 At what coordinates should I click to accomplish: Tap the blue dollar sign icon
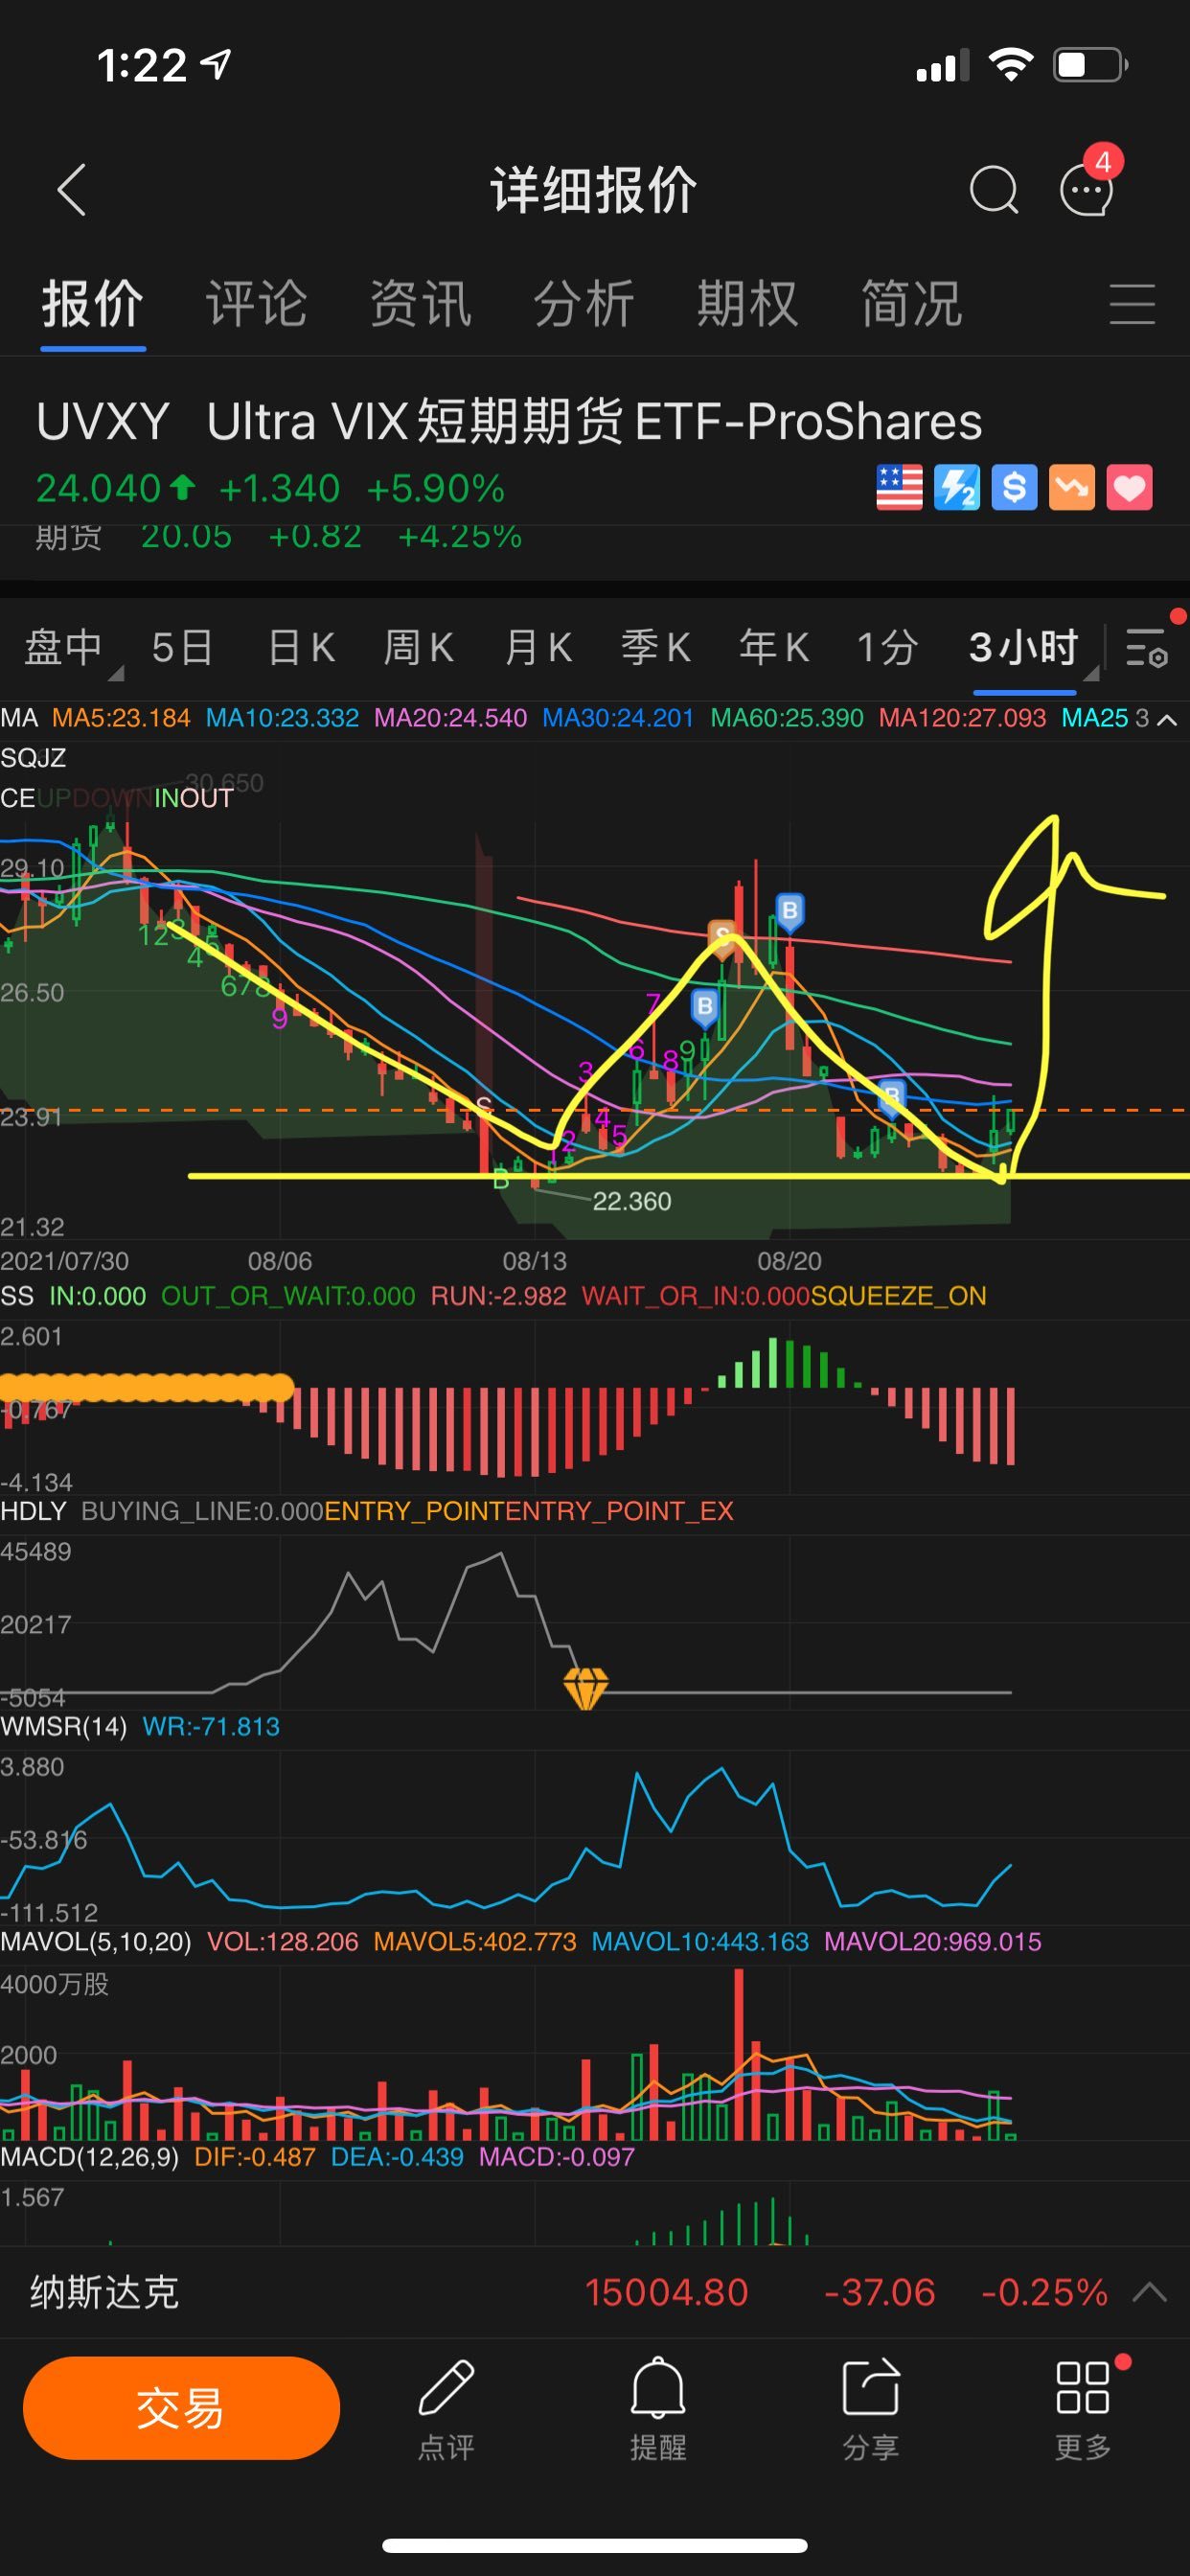click(1014, 488)
